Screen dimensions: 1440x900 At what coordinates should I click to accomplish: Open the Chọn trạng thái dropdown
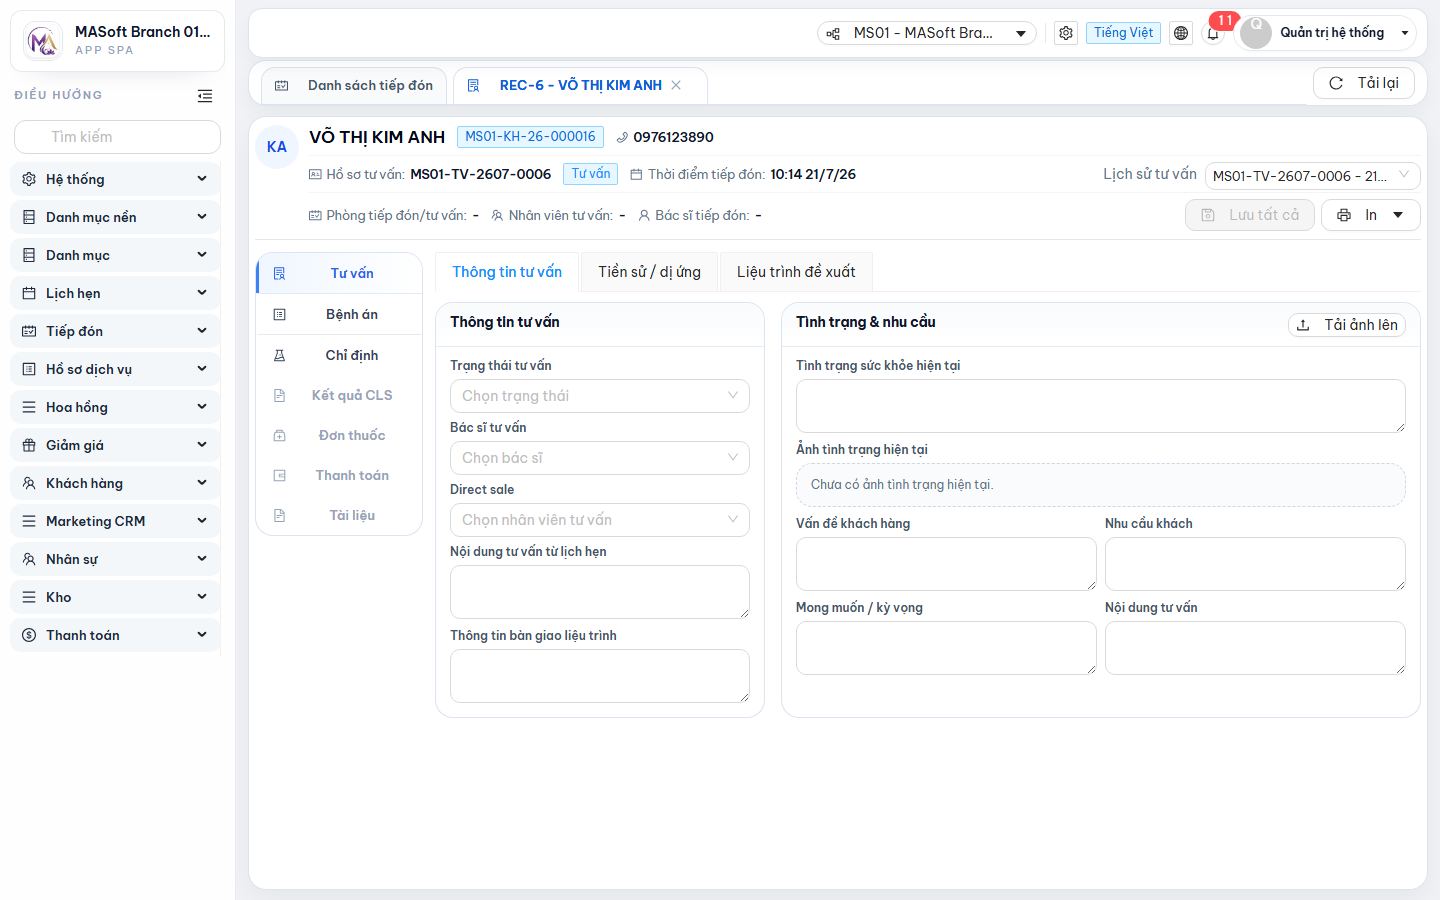point(600,396)
